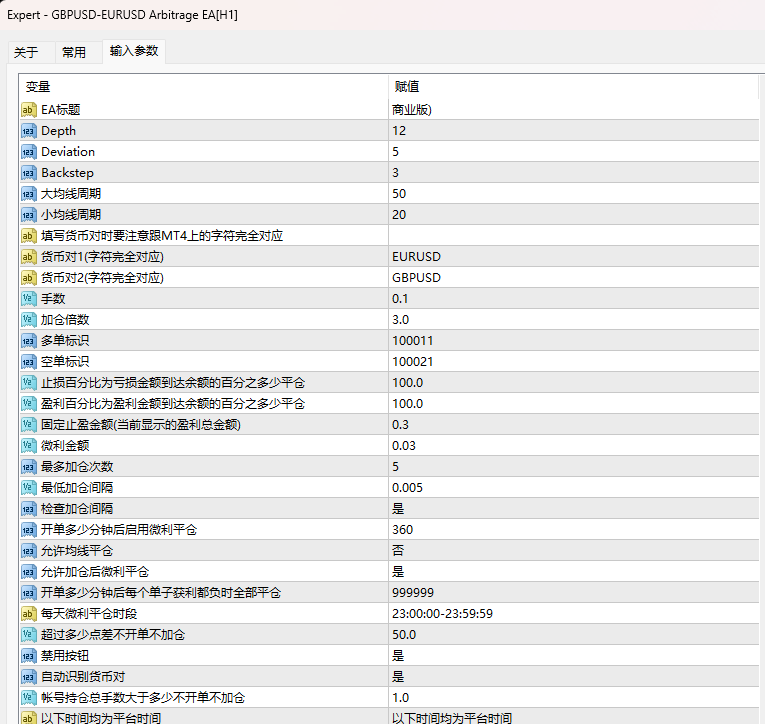
Task: Edit the 手数 value 0.1
Action: click(x=574, y=299)
